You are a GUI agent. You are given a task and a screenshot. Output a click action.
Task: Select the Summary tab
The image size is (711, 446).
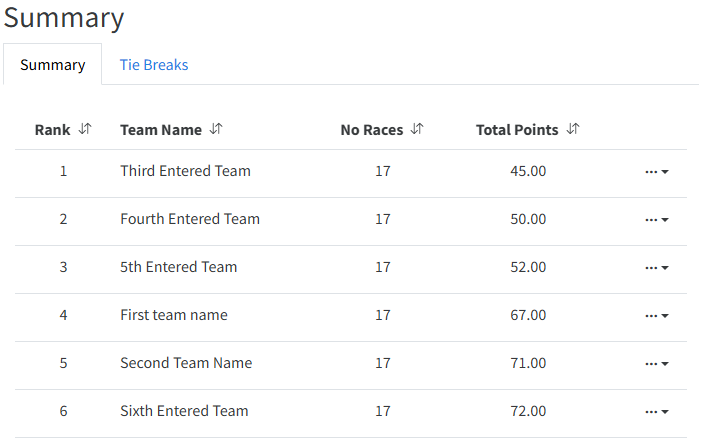tap(53, 65)
